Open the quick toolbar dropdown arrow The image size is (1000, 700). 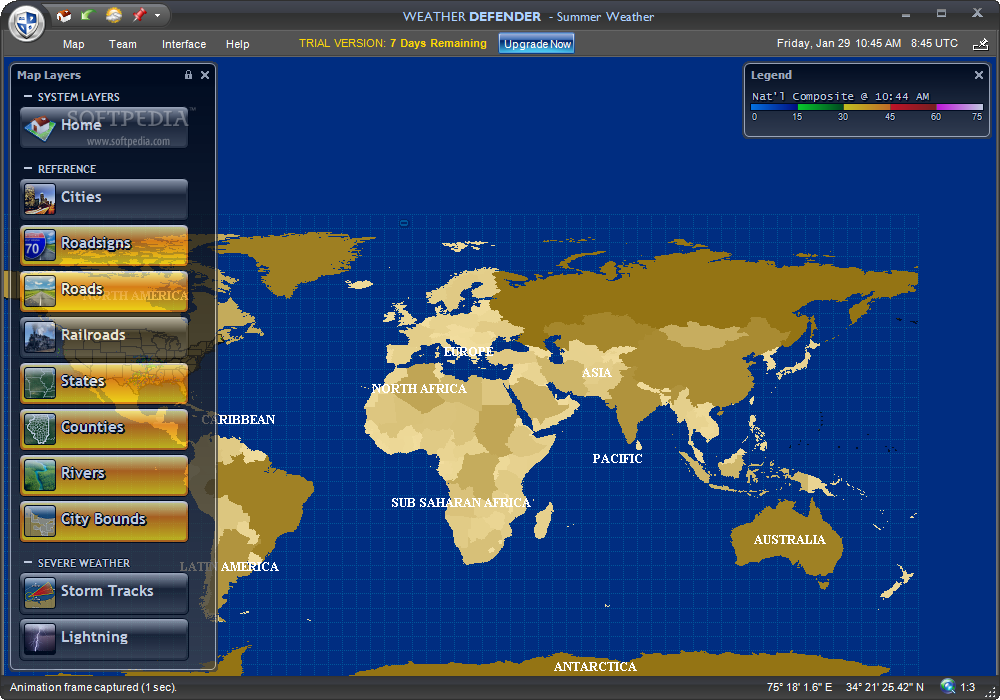158,15
